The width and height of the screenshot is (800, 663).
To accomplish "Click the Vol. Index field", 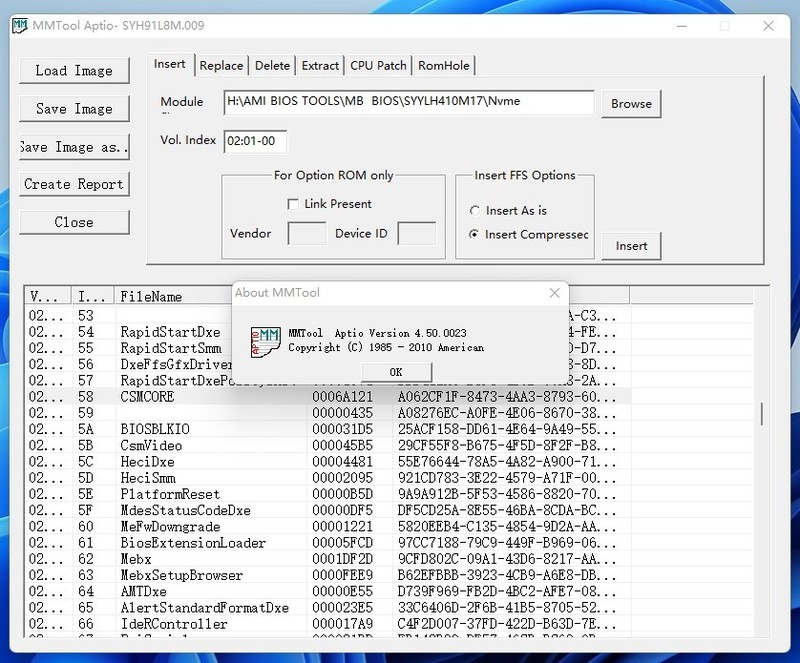I will coord(255,141).
